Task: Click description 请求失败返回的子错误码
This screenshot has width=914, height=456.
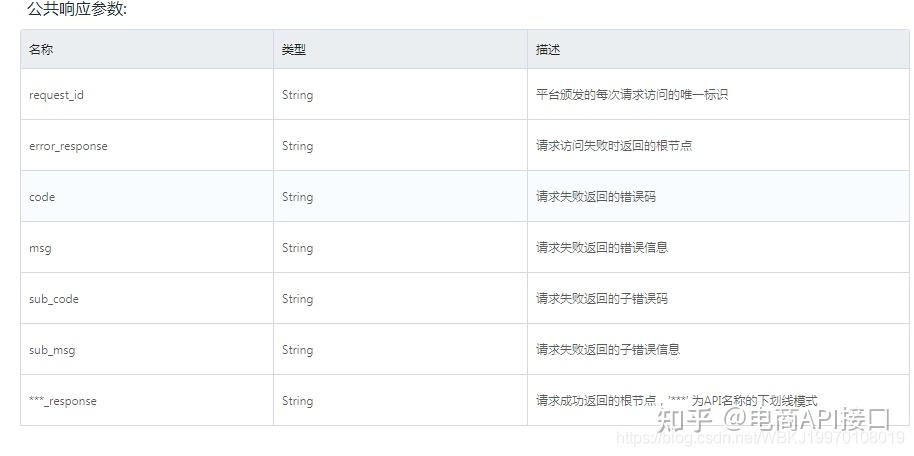Action: tap(602, 299)
